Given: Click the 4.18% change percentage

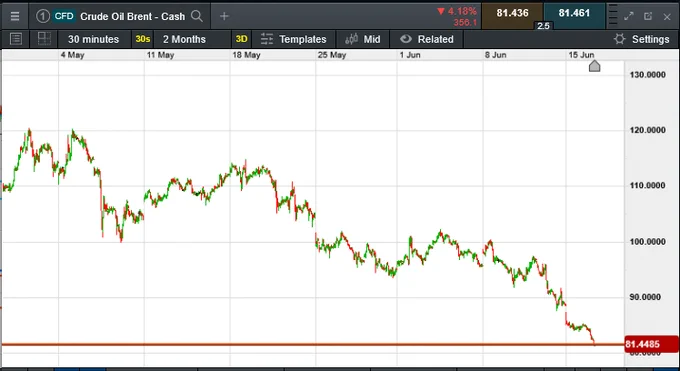Looking at the screenshot, I should (462, 11).
